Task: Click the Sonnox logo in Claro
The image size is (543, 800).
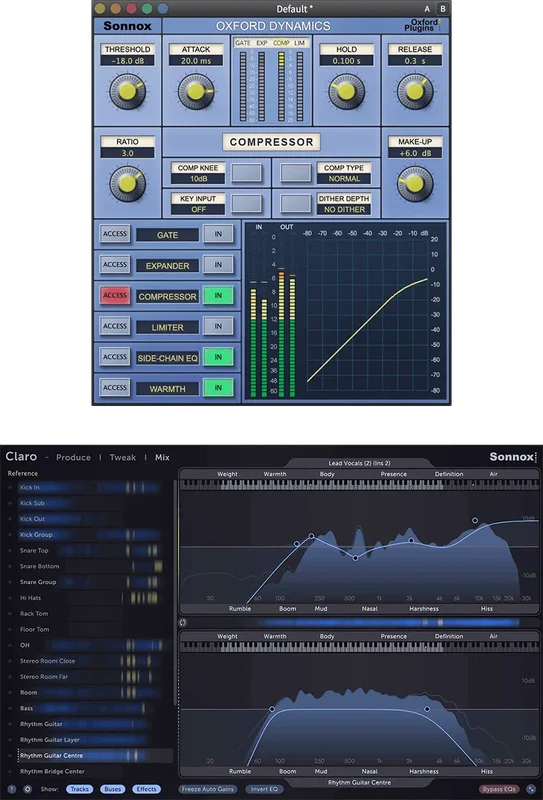Action: (x=513, y=457)
